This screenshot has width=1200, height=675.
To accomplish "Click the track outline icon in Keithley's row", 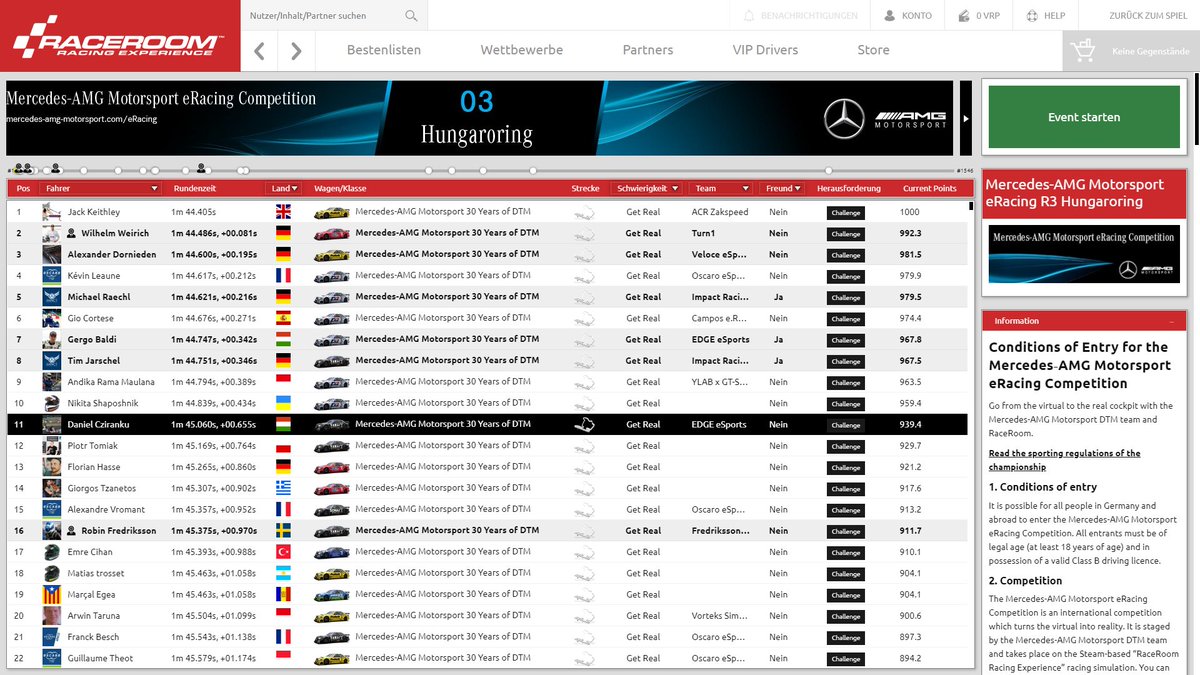I will [584, 212].
